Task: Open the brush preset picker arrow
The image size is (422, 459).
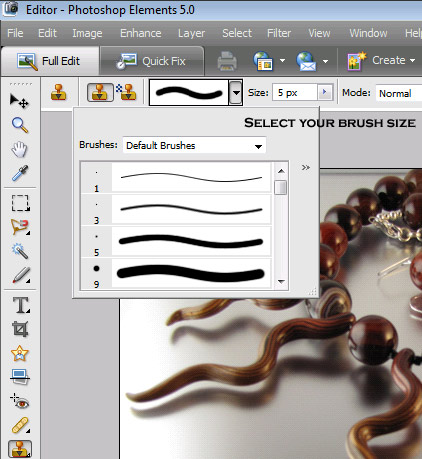Action: (x=236, y=92)
